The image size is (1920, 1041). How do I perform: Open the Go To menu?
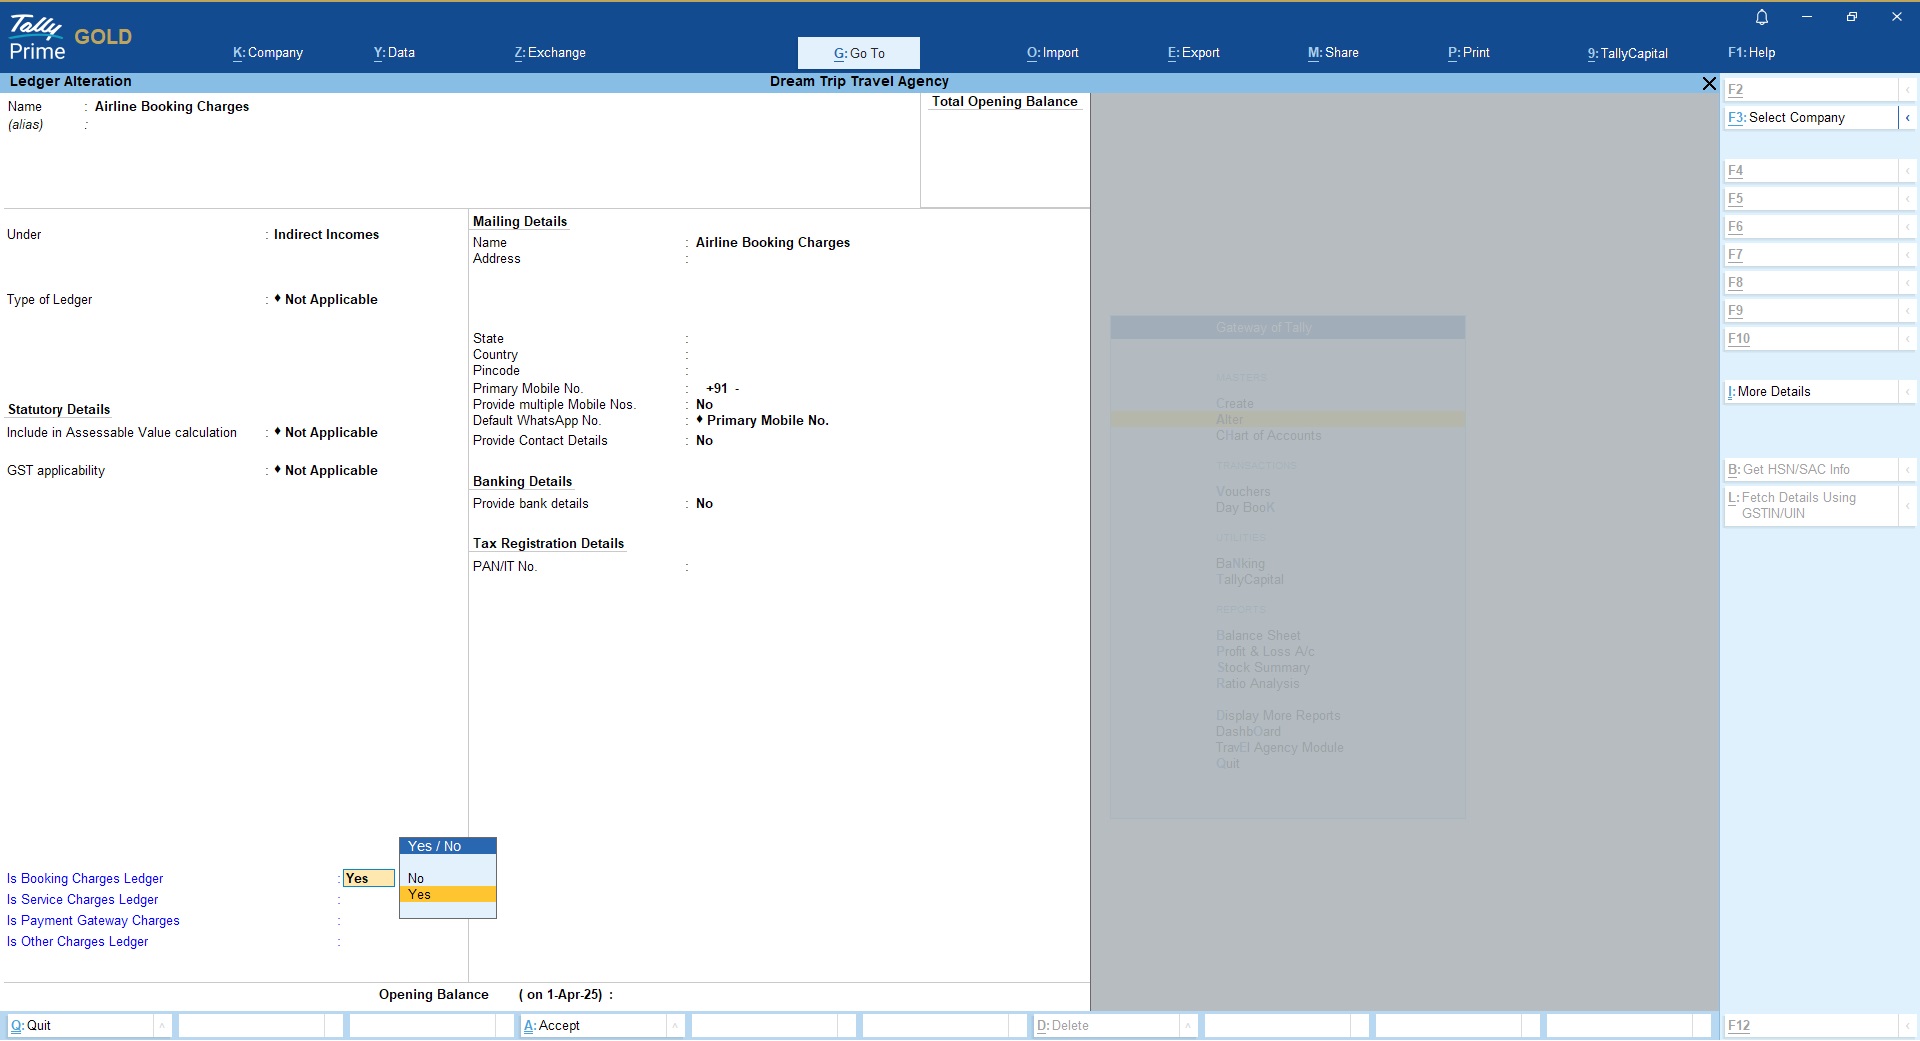[x=858, y=53]
